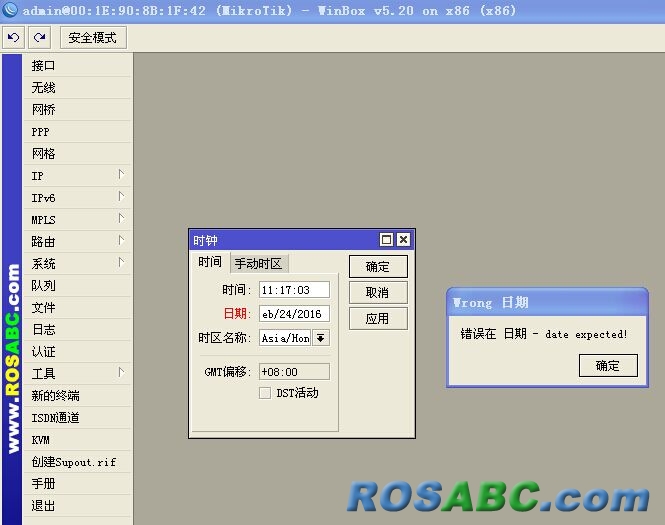
Task: Open the 队列 menu item
Action: (78, 286)
